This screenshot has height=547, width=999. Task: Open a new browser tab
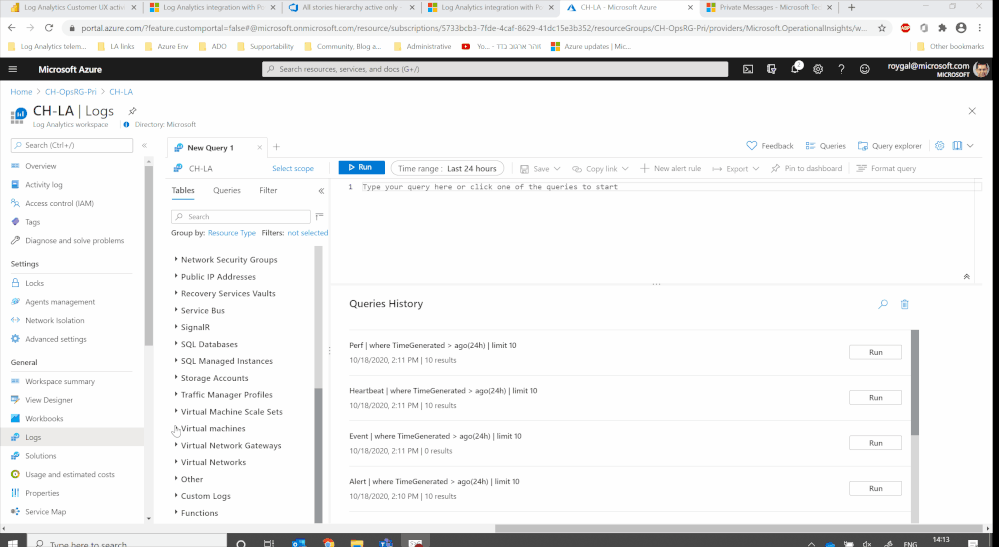pyautogui.click(x=851, y=8)
